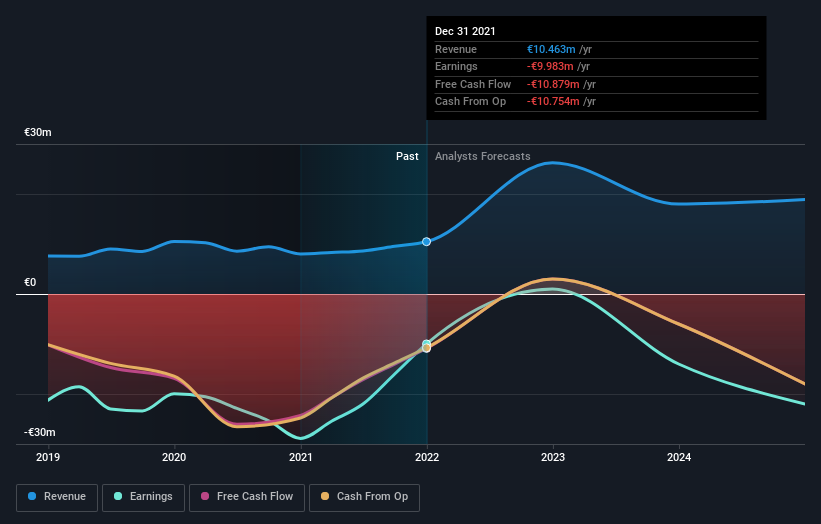Click the Earnings row label in tooltip
This screenshot has width=821, height=524.
tap(456, 66)
